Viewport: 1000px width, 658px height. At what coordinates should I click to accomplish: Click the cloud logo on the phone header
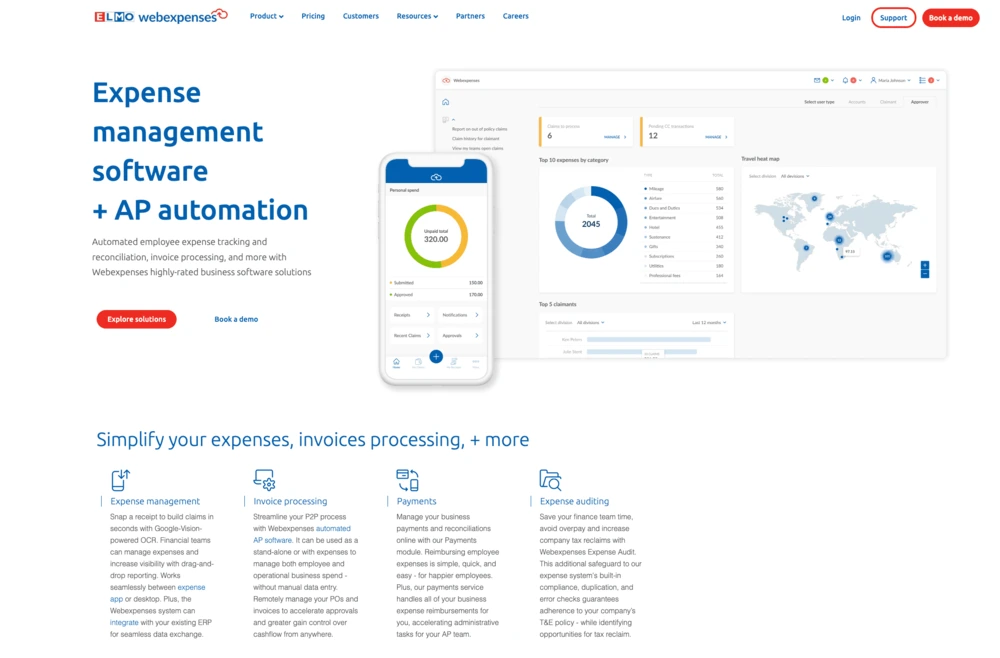(436, 177)
